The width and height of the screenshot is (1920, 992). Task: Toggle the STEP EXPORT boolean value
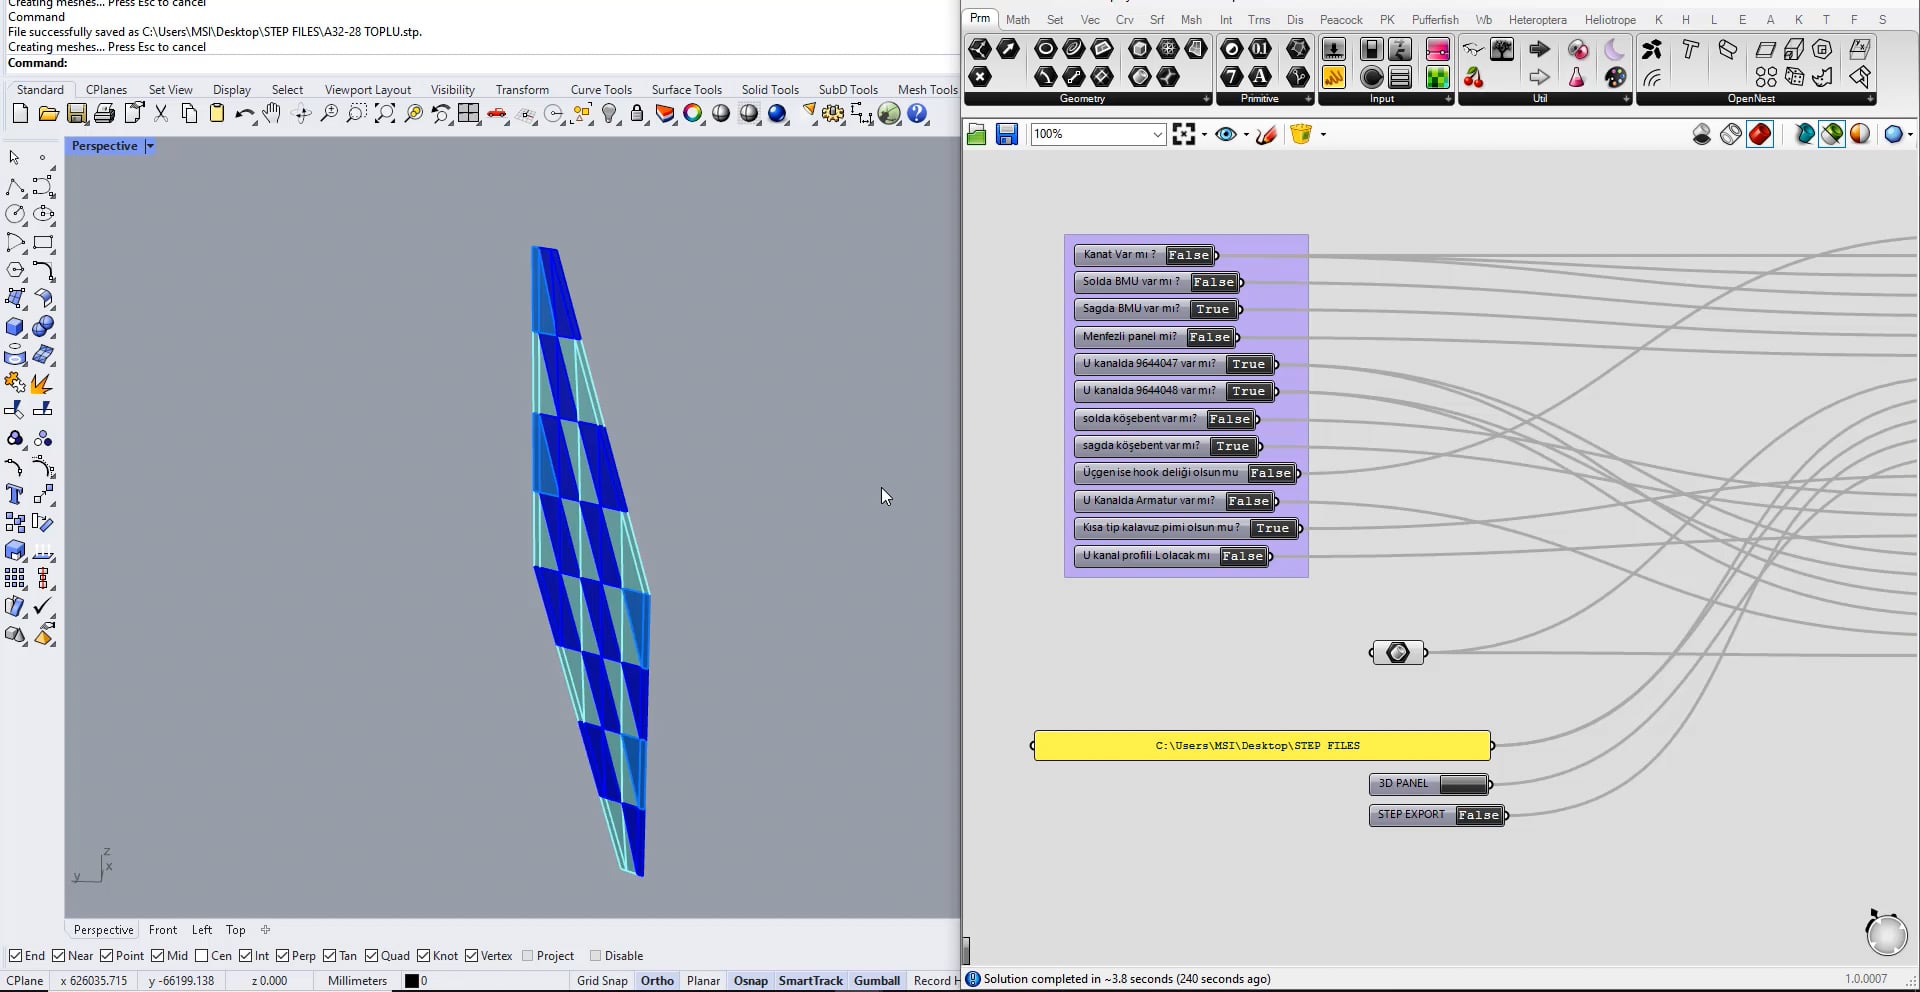click(x=1478, y=815)
